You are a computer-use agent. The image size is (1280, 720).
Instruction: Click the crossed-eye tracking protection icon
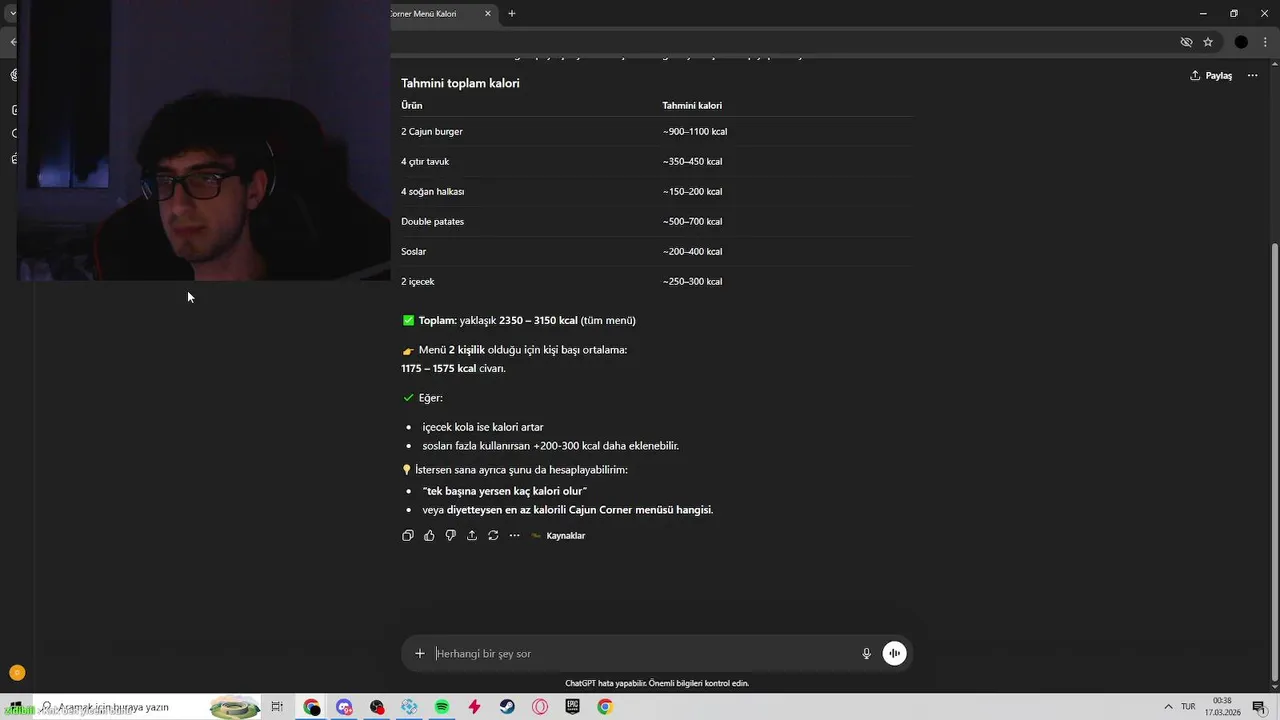1186,42
